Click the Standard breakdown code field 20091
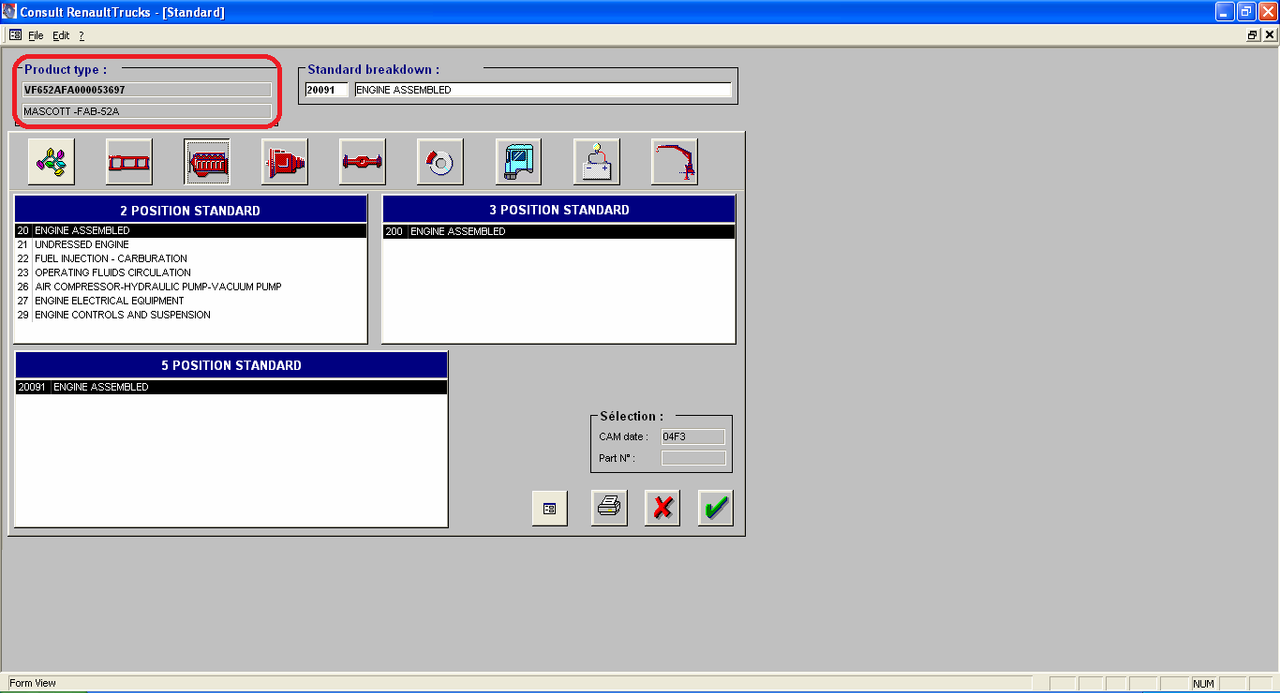This screenshot has width=1280, height=693. coord(327,90)
